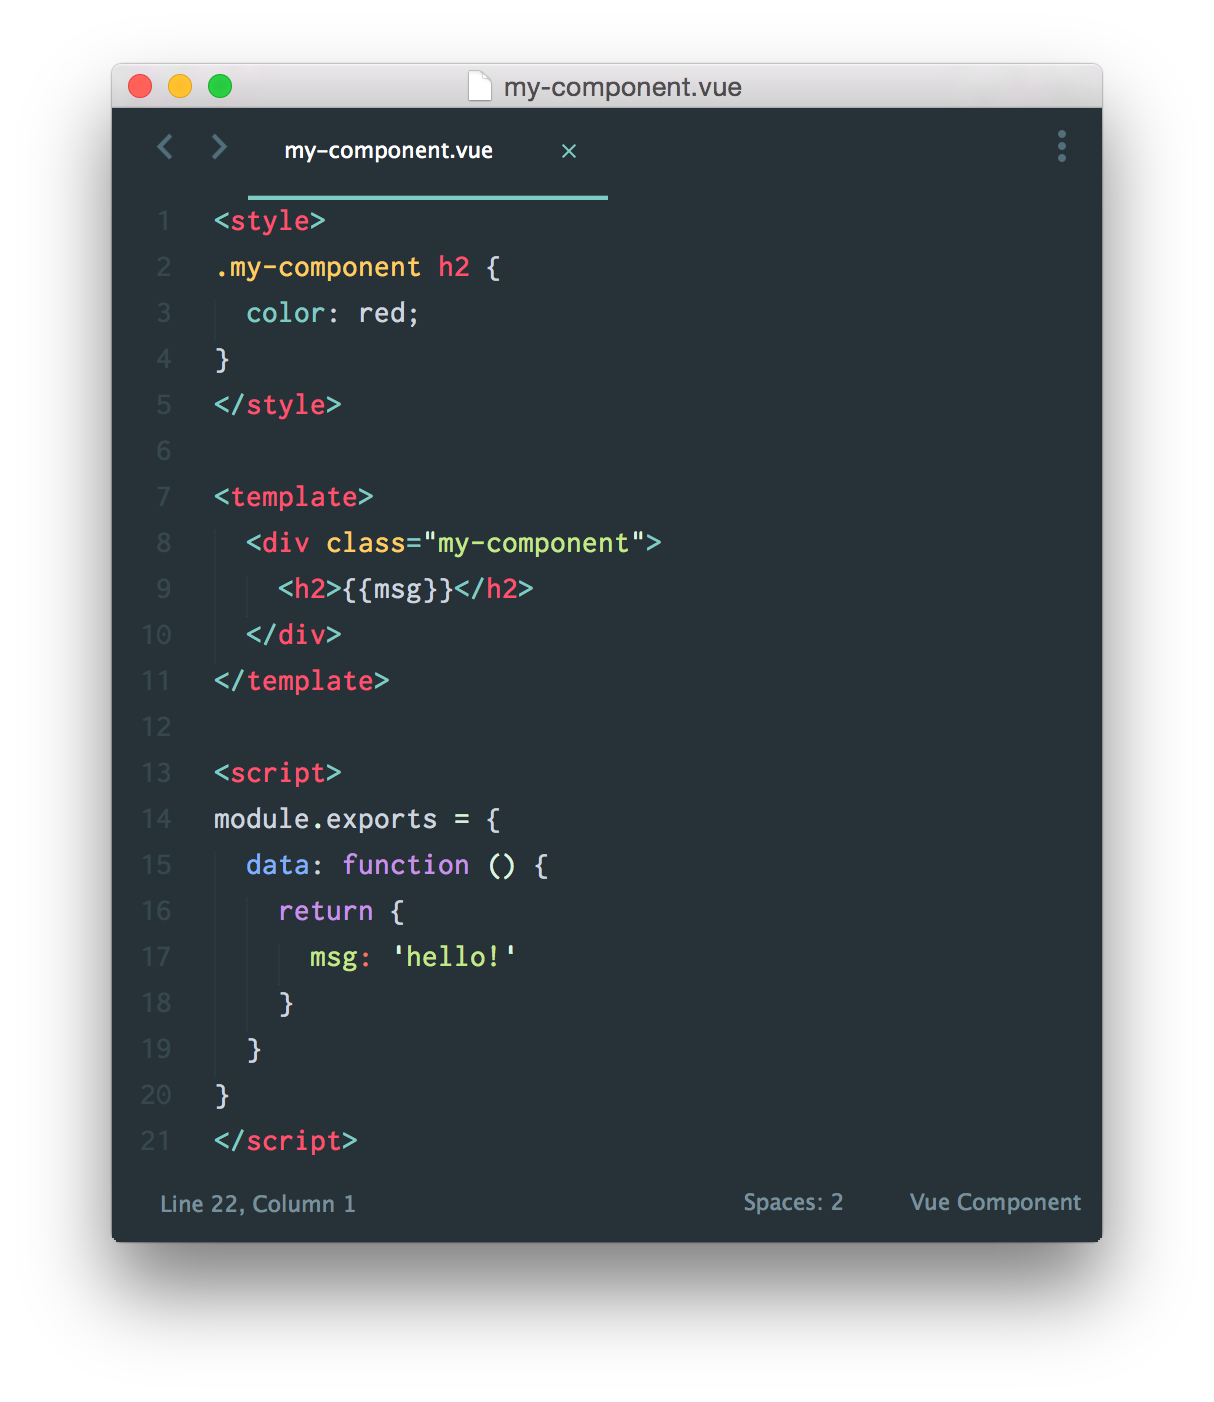Select the my-component.vue tab
The height and width of the screenshot is (1402, 1214).
(x=389, y=150)
